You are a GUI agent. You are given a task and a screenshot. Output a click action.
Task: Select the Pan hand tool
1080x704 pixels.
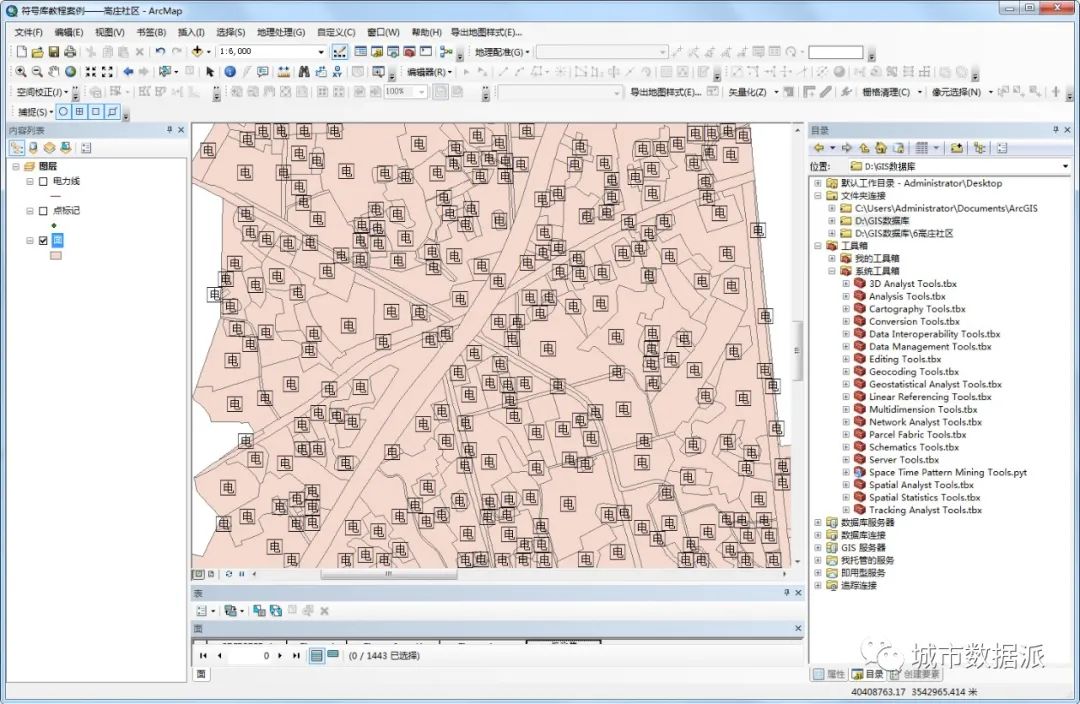54,72
